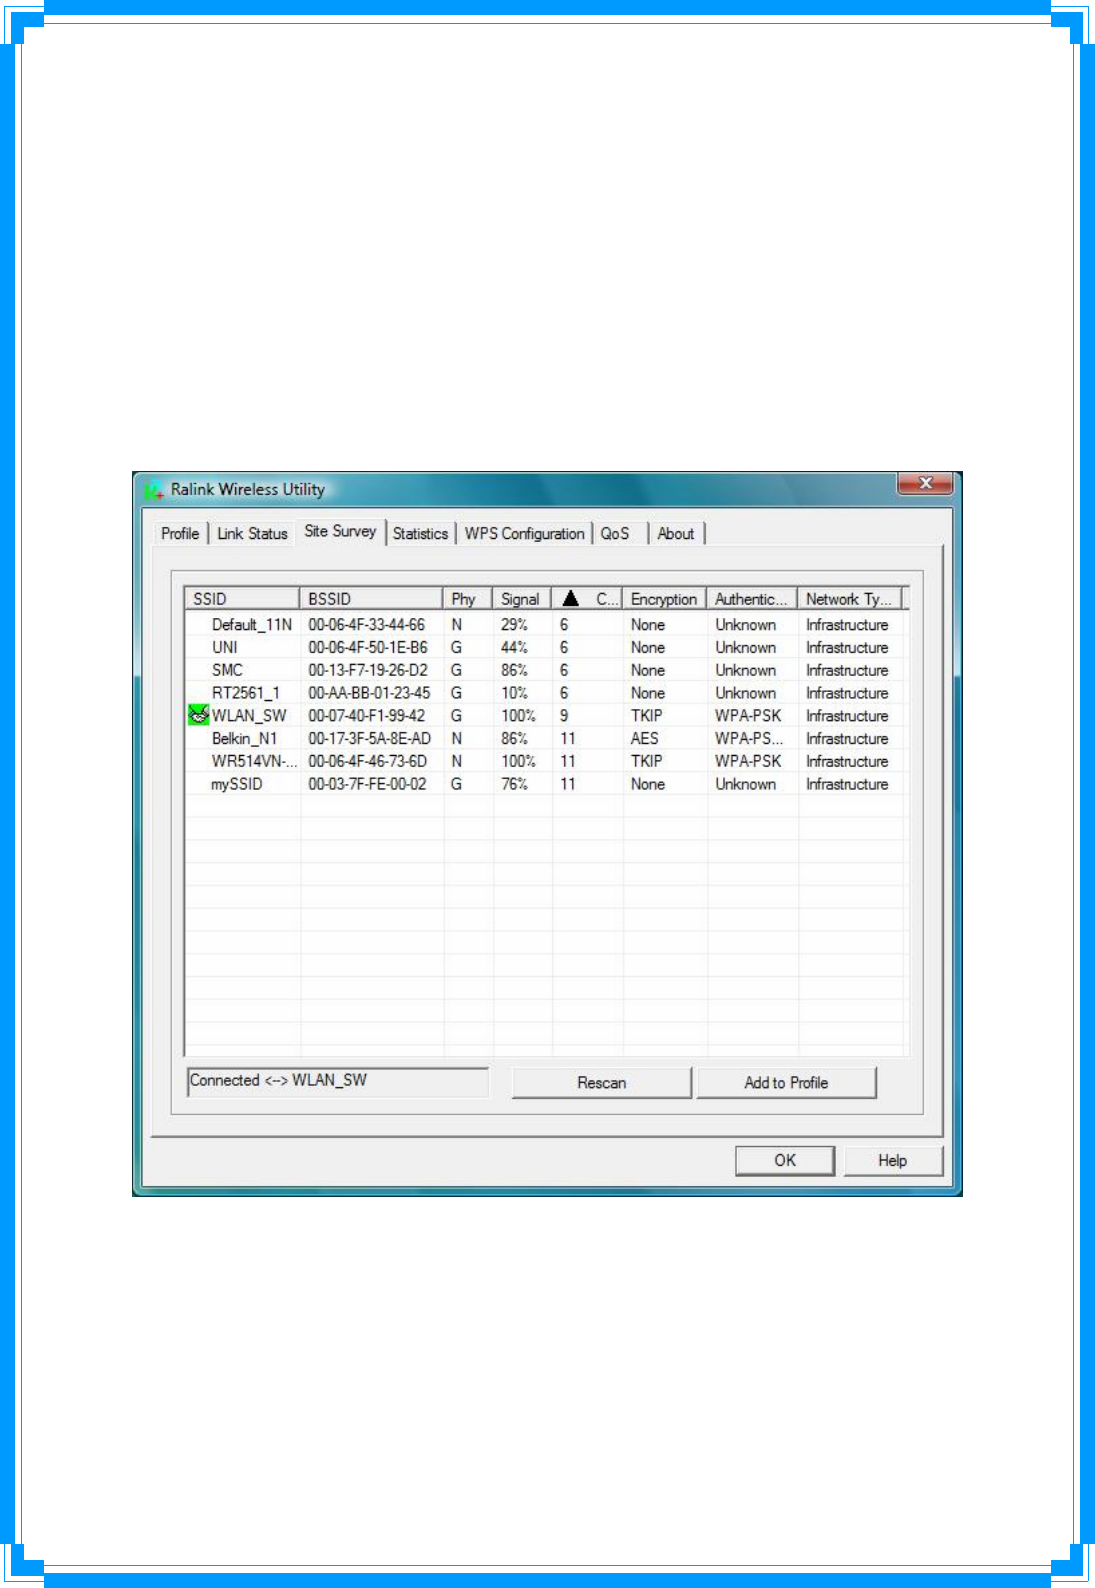Viewport: 1095px width, 1588px height.
Task: Click the connected icon beside WLAN_SW
Action: (198, 715)
